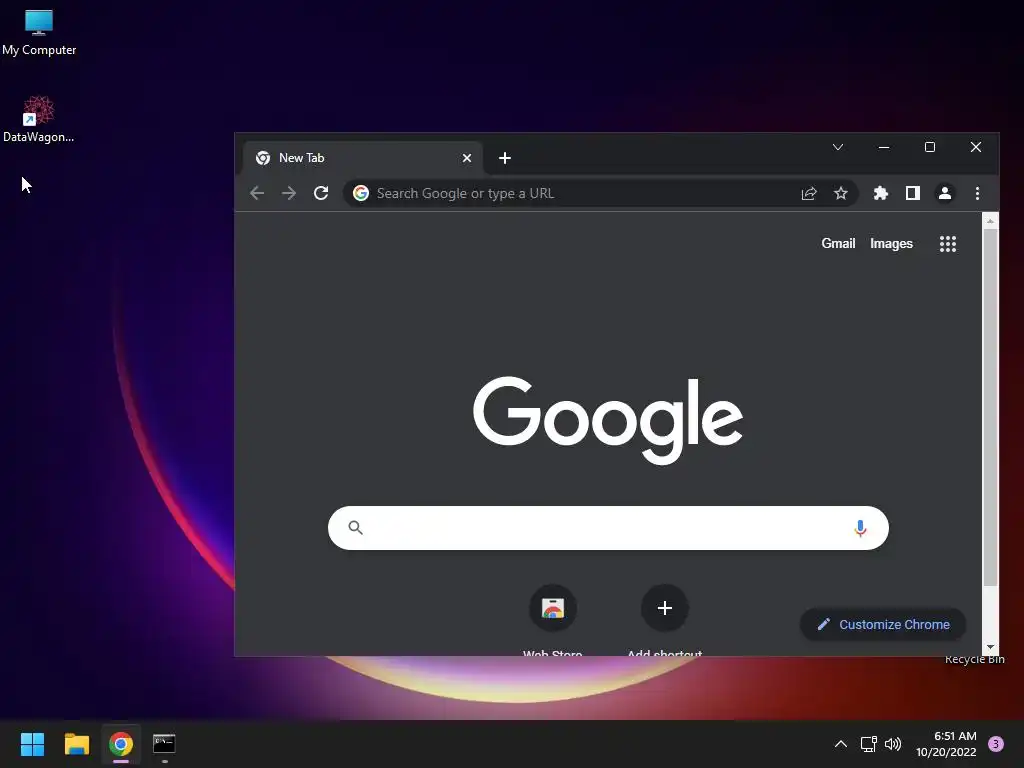Select the Recycle Bin desktop label
Viewport: 1024px width, 768px height.
[974, 660]
